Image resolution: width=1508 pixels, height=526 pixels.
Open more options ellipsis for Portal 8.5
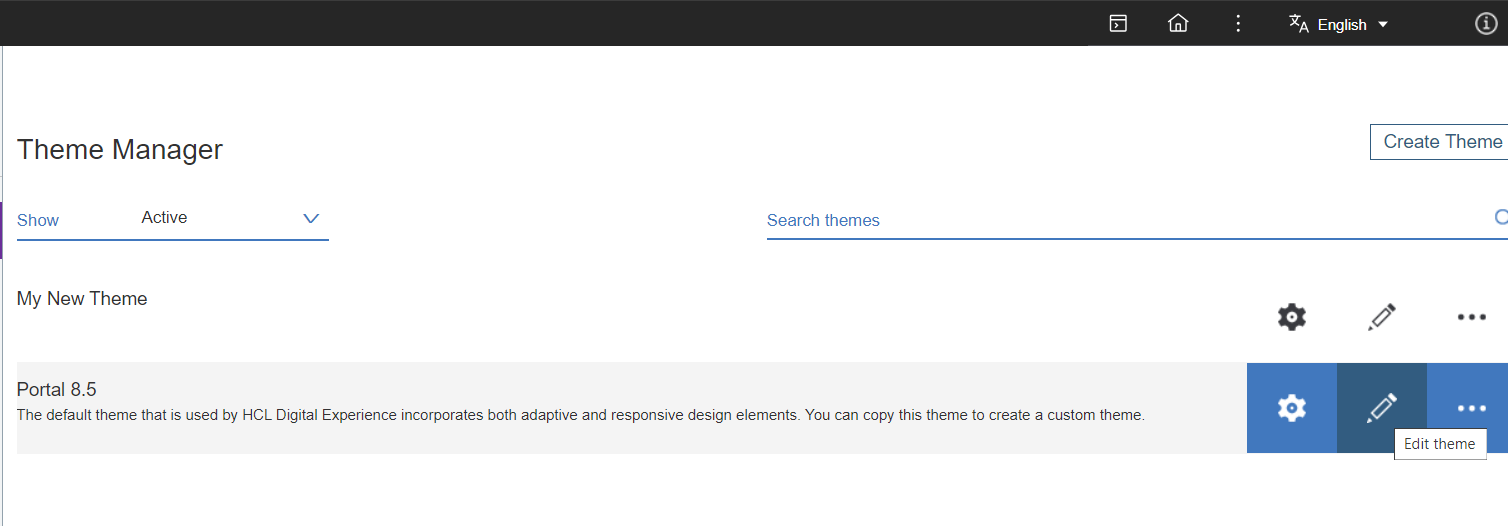1471,408
